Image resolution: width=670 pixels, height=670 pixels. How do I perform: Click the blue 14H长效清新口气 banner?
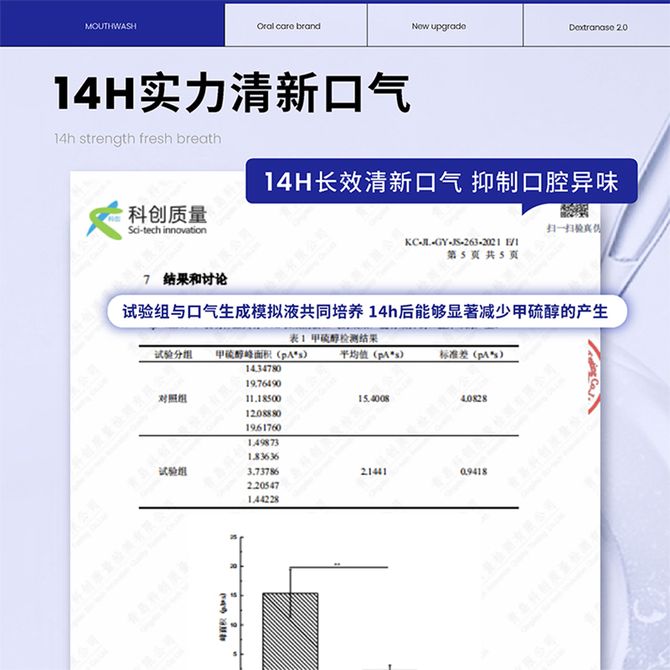coord(441,182)
